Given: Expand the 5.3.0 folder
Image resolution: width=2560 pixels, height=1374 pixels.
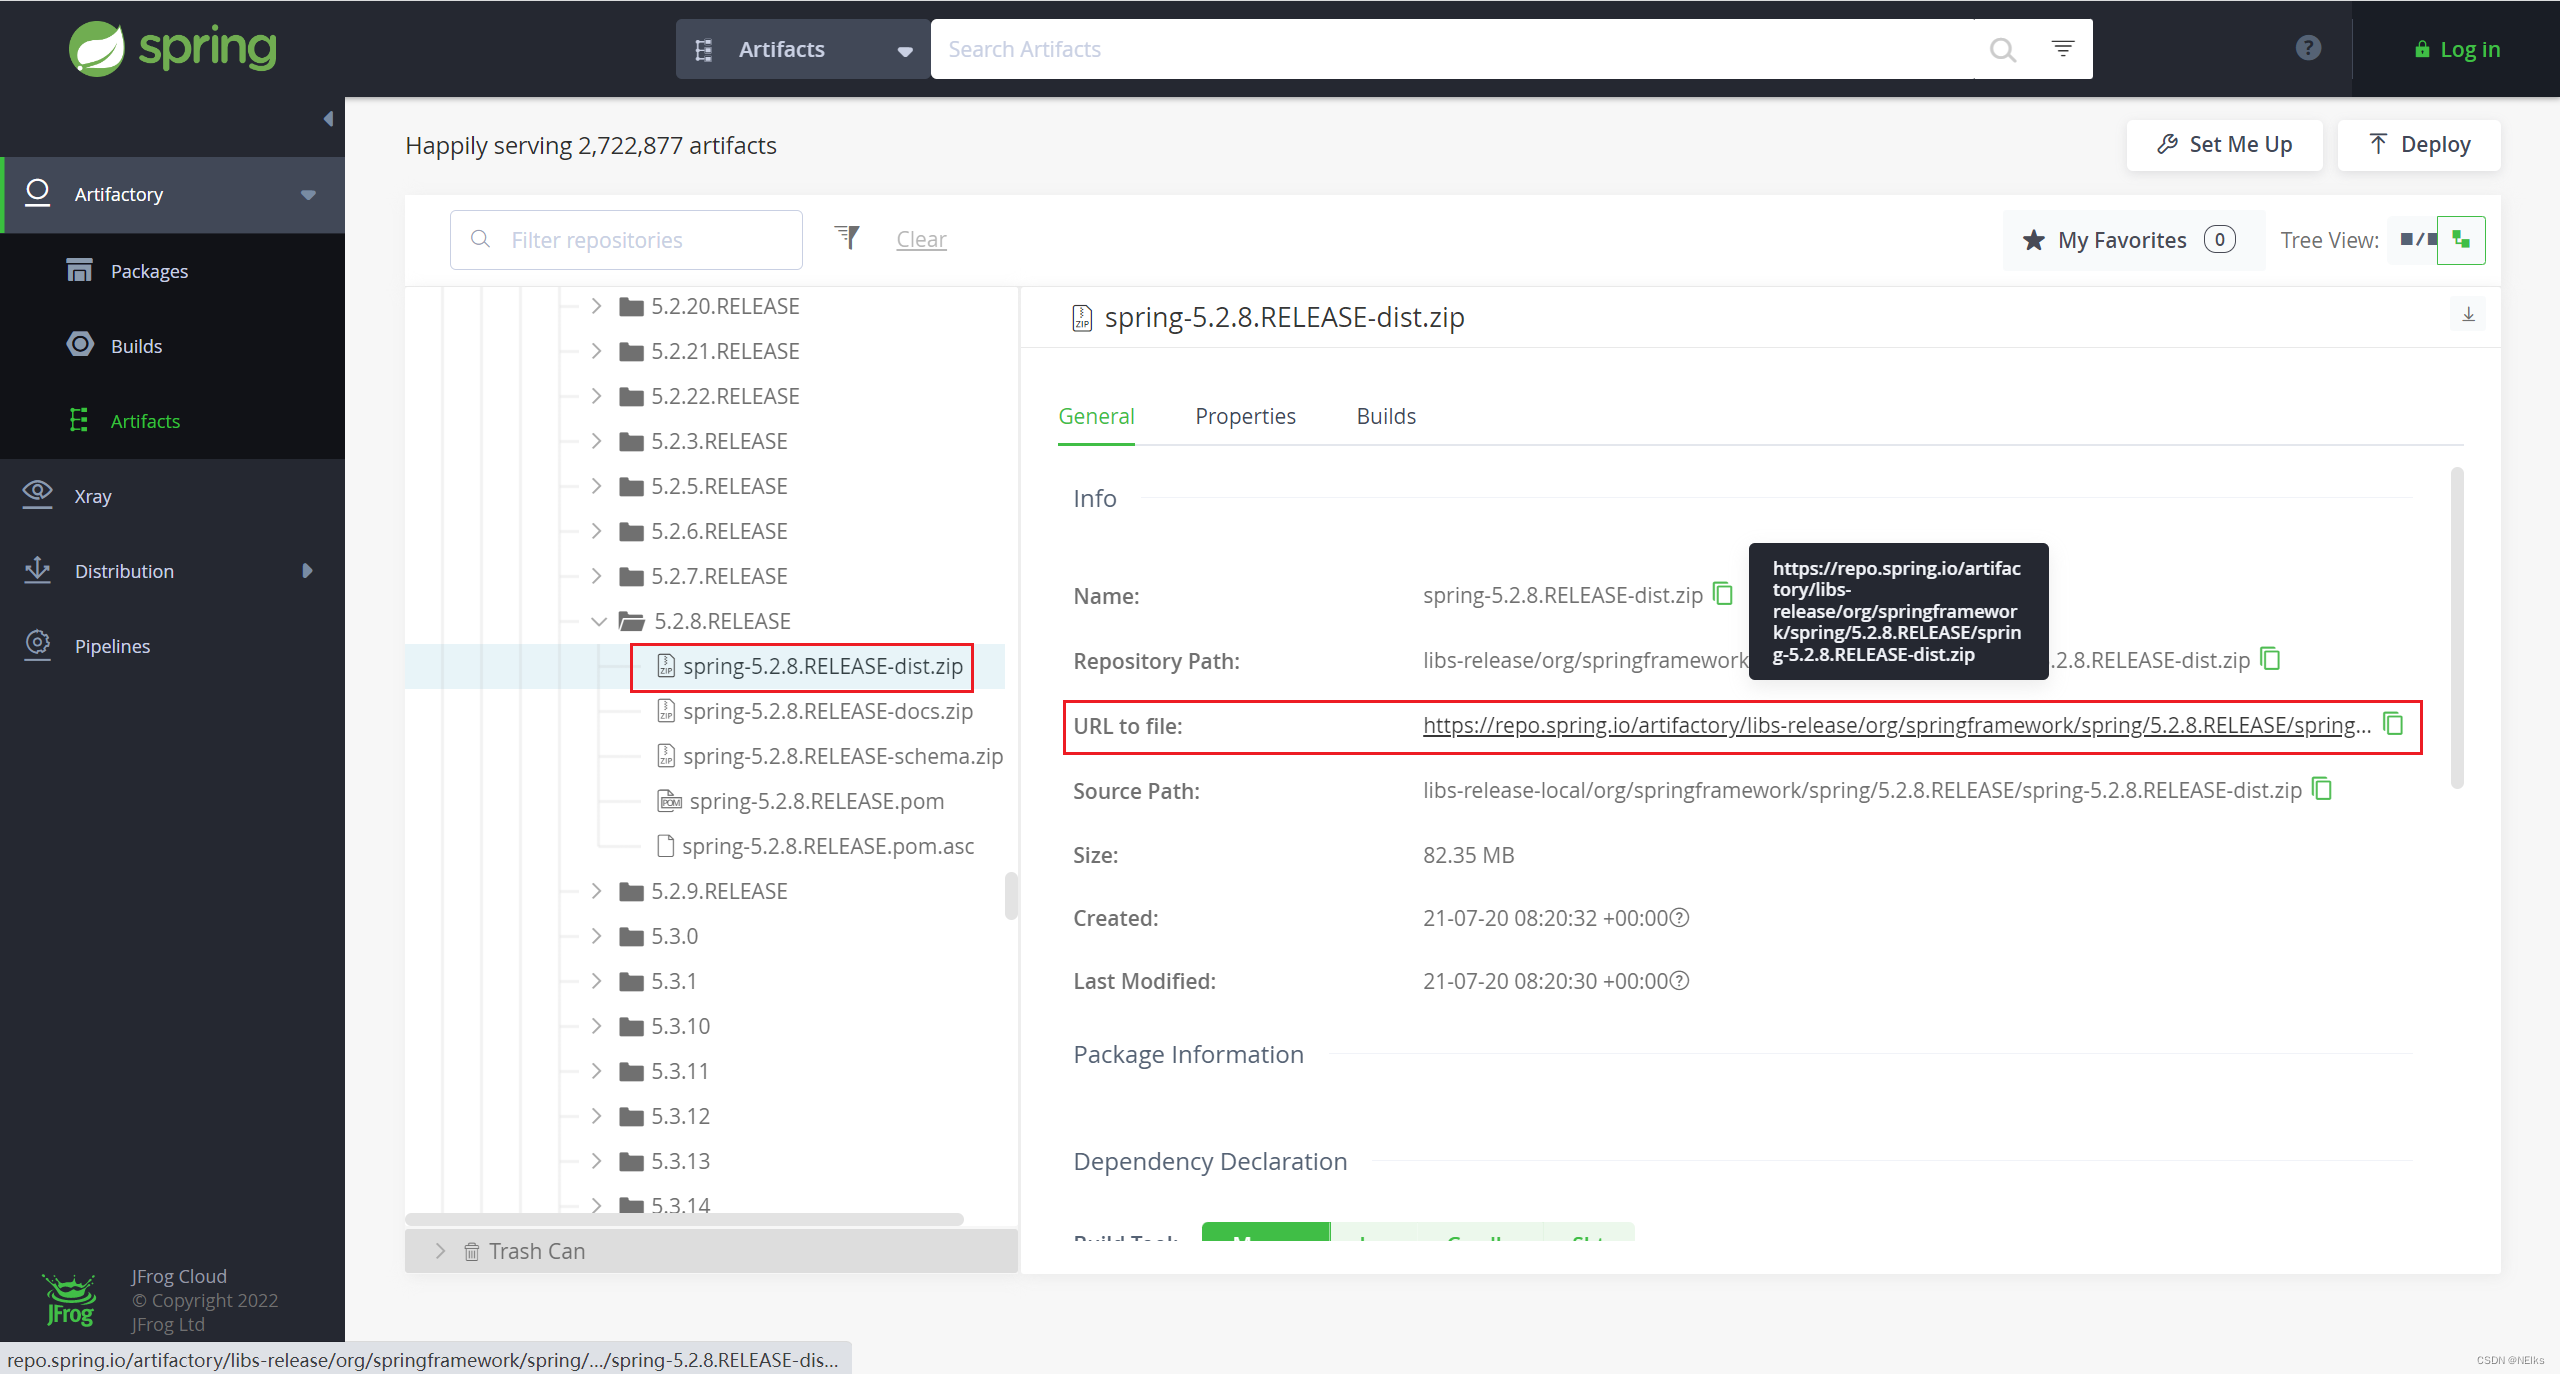Looking at the screenshot, I should (x=596, y=935).
